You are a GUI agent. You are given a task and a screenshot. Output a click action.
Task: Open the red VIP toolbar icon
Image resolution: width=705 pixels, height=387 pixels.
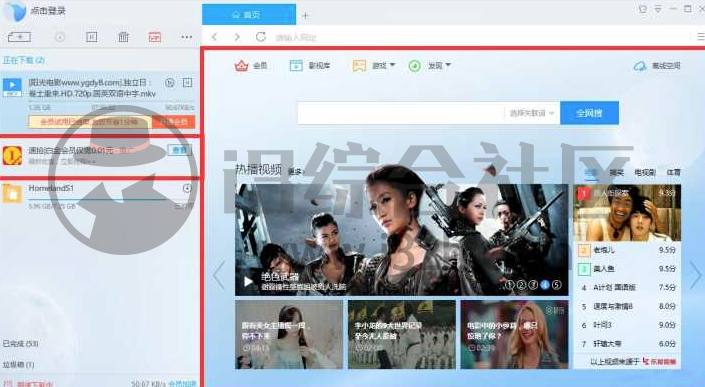(x=155, y=37)
